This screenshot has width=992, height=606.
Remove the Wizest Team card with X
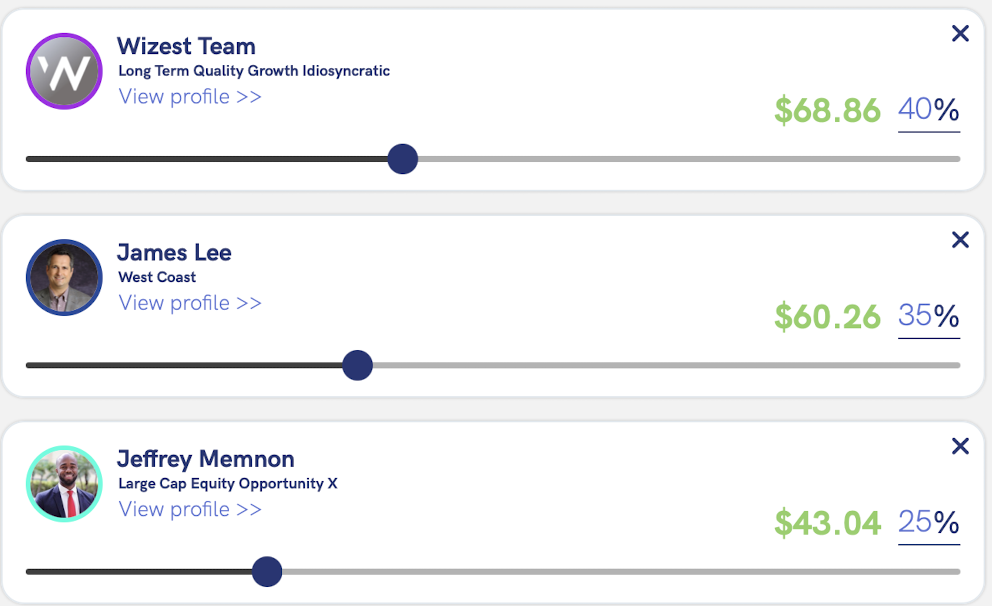coord(960,34)
